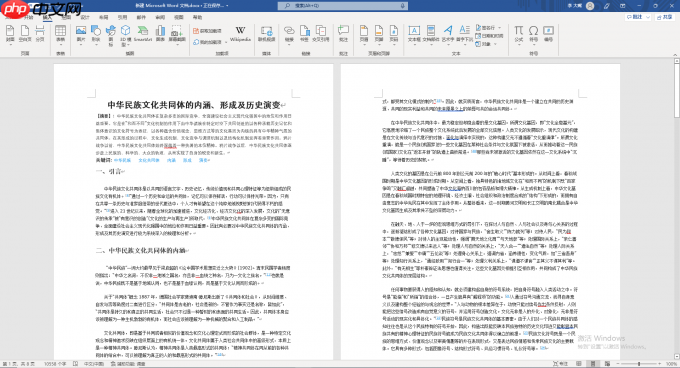Viewport: 680px width, 368px height.
Task: Open the Symbol (符号) Omega menu
Action: pos(533,34)
